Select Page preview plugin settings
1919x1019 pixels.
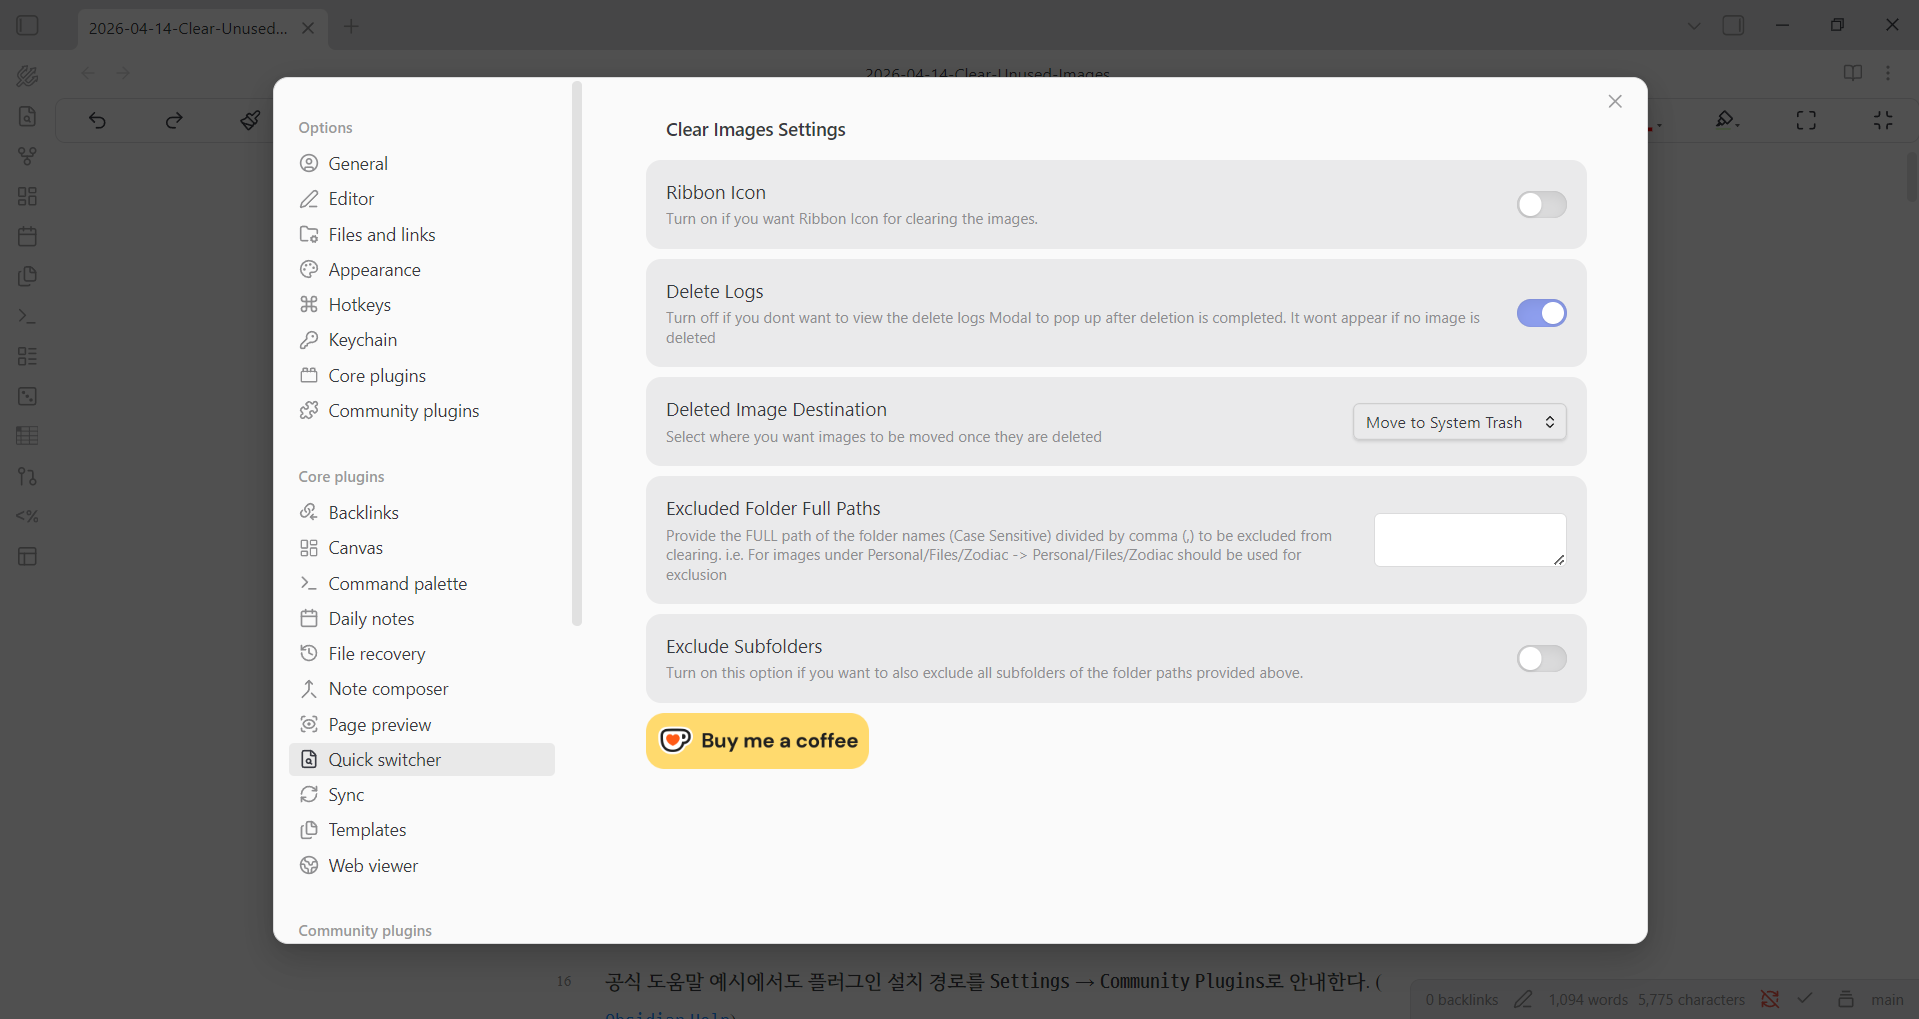point(422,725)
